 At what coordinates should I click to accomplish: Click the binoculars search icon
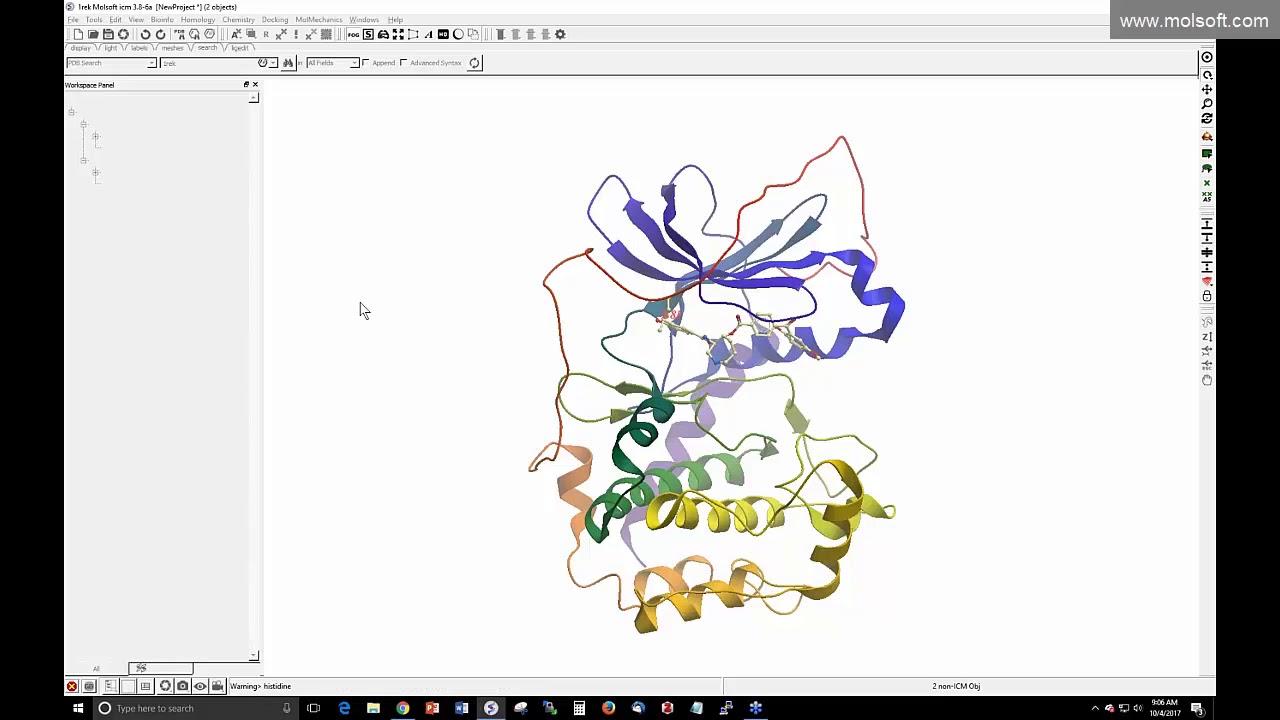coord(288,63)
